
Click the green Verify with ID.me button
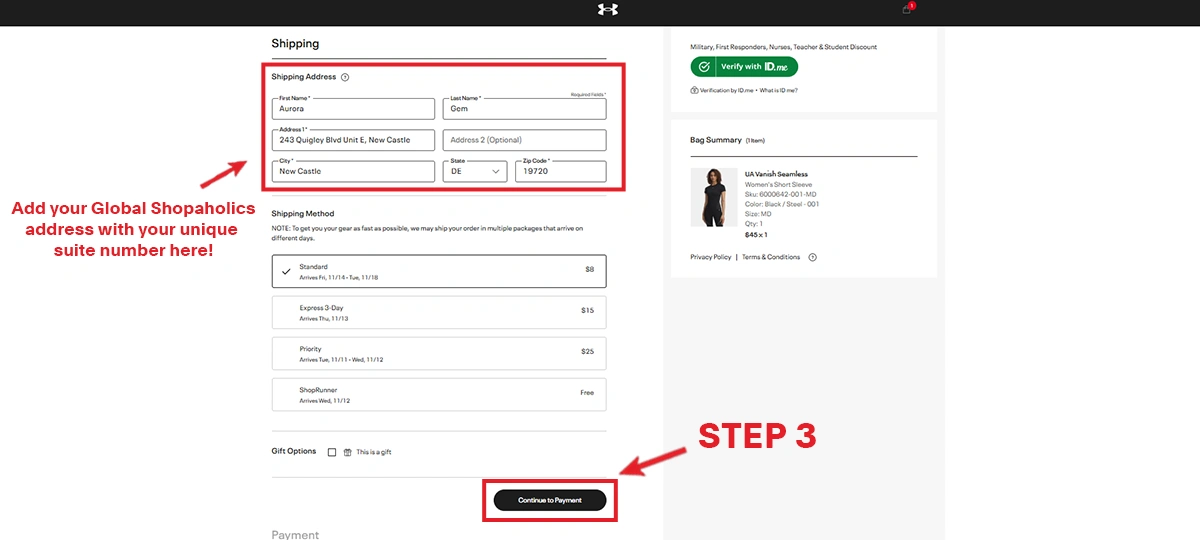click(744, 67)
